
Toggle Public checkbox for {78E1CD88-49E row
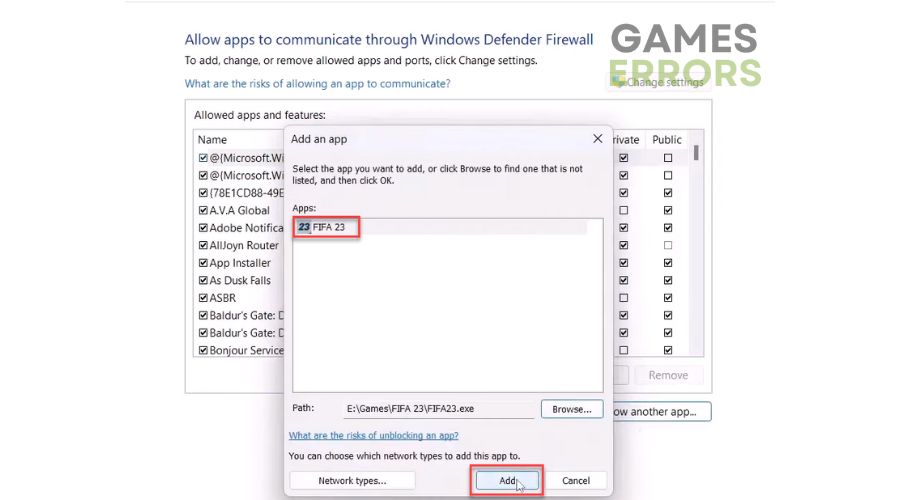click(668, 193)
